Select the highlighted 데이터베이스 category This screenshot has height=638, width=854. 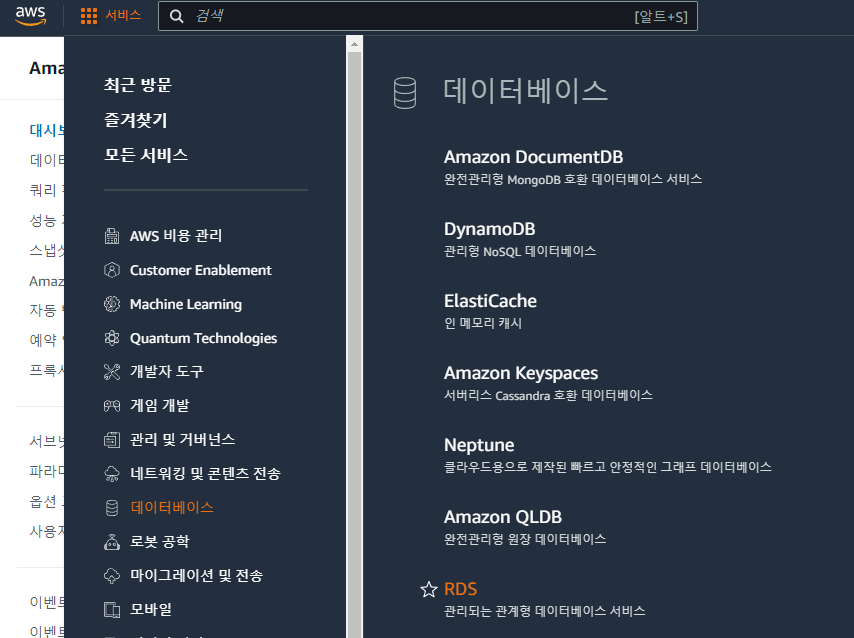point(172,508)
